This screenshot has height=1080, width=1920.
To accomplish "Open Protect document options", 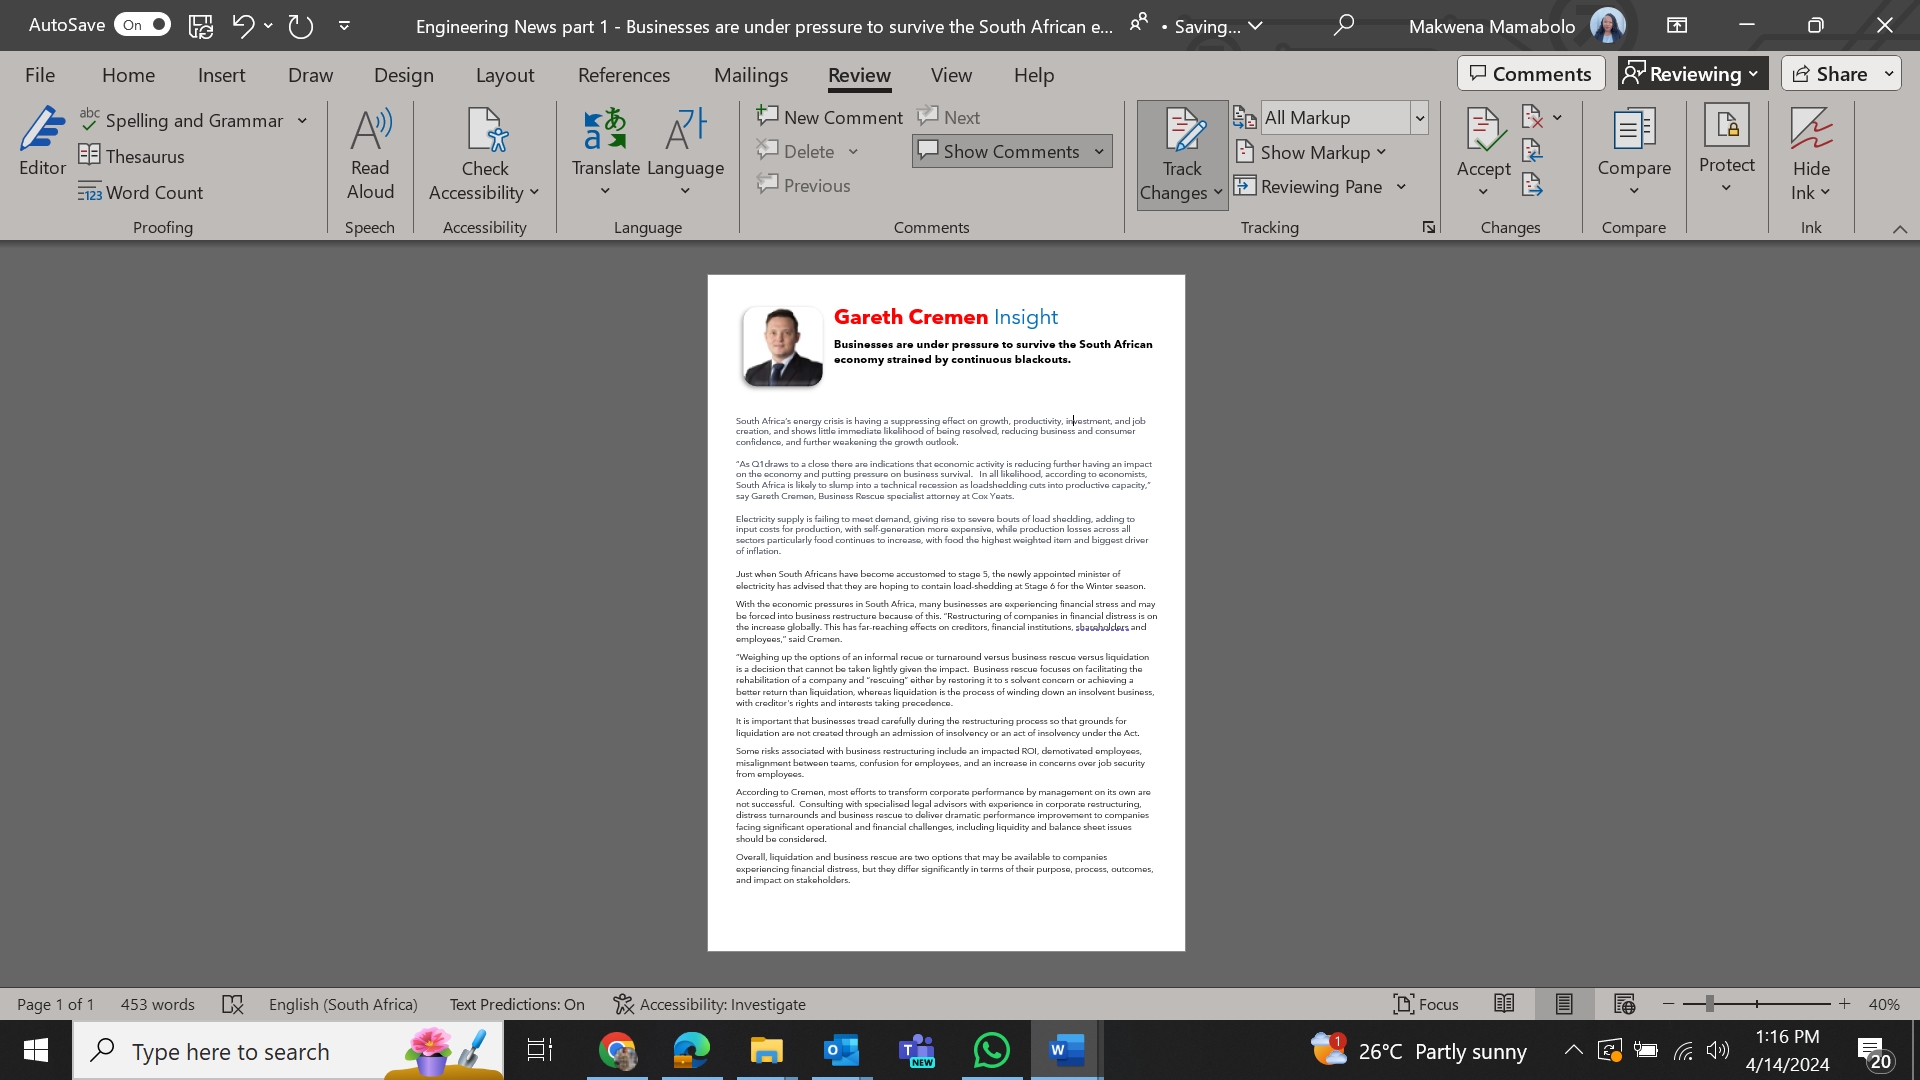I will pos(1726,150).
